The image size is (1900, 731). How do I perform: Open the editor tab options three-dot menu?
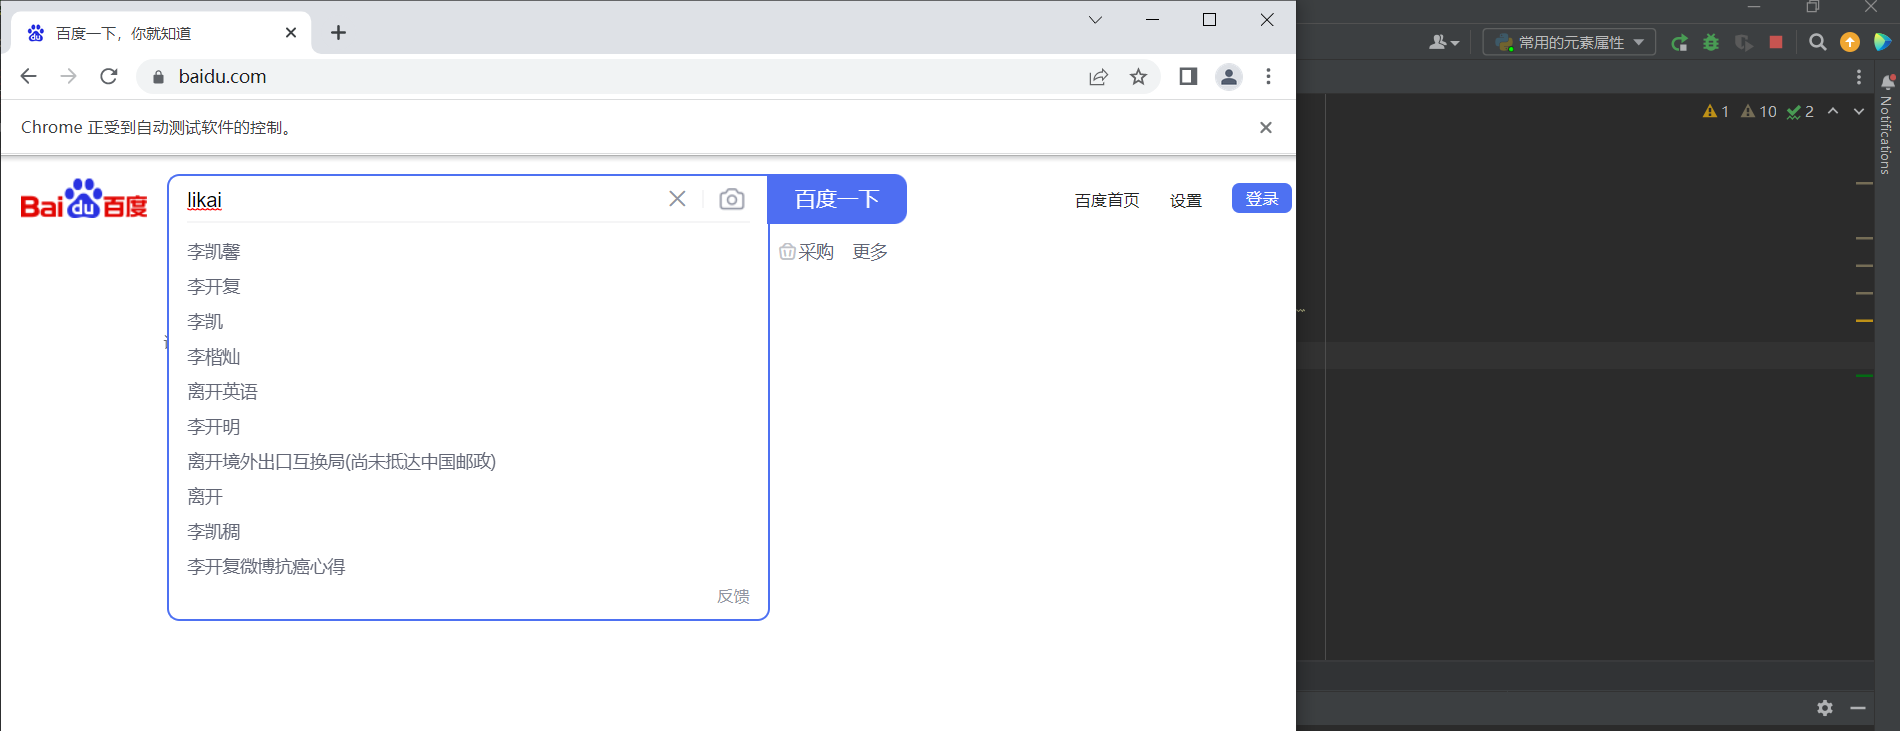click(x=1859, y=77)
